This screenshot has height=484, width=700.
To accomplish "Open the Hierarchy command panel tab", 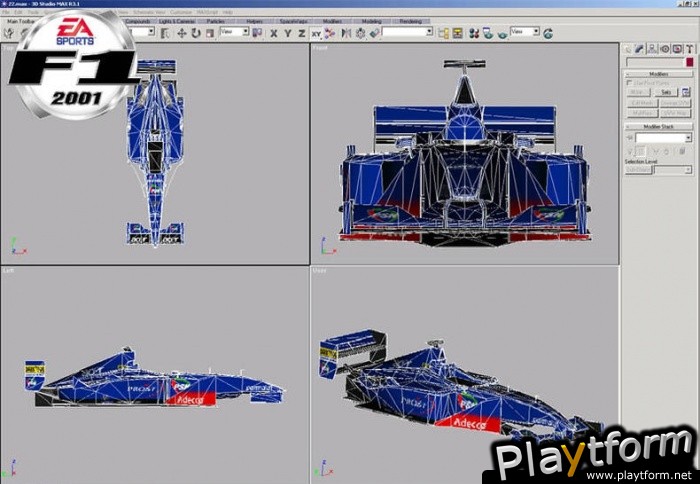I will point(652,49).
